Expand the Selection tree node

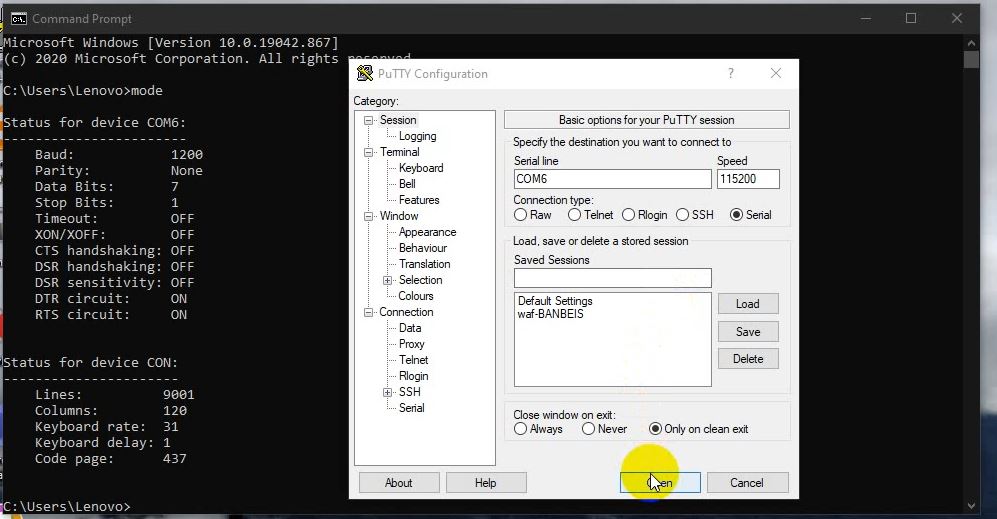387,280
